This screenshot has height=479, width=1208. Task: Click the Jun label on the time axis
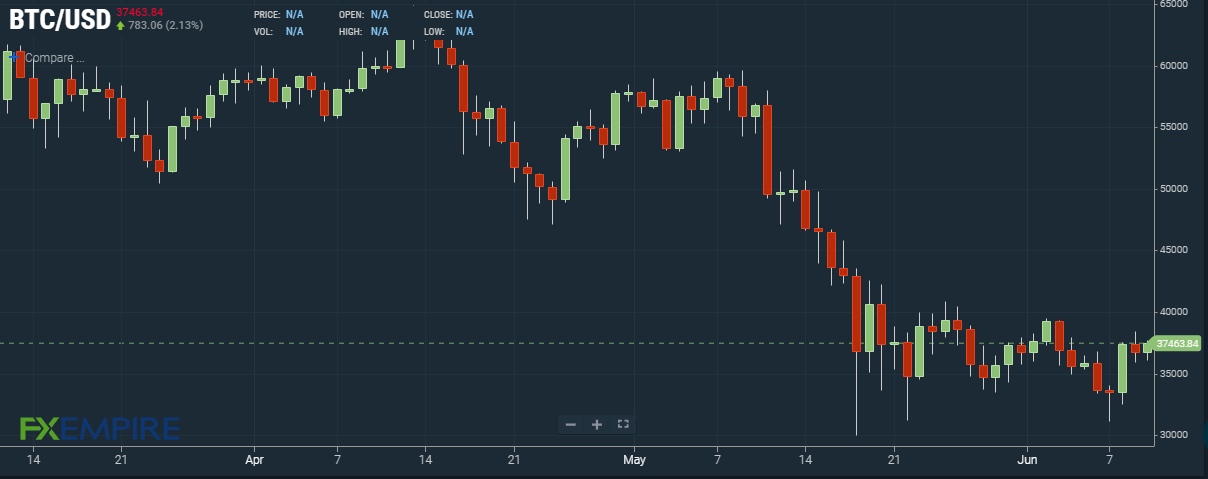[1026, 461]
